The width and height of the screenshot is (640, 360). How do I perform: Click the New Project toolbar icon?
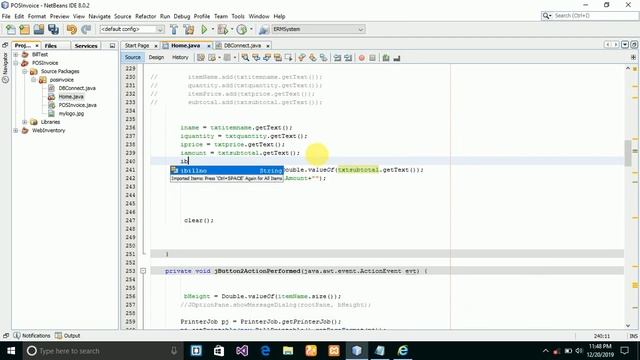pos(24,29)
